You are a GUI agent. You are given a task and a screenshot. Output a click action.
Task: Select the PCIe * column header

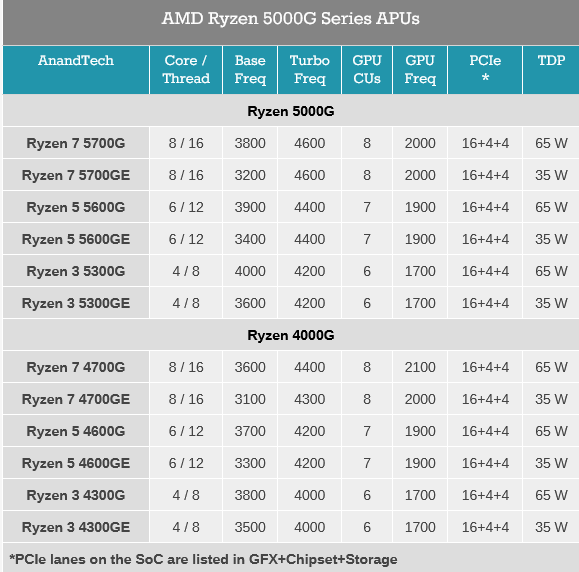click(485, 69)
